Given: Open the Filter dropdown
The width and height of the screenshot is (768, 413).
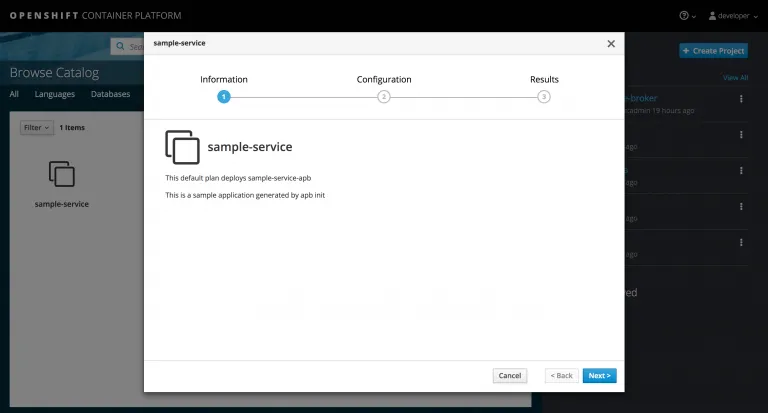Looking at the screenshot, I should [x=37, y=127].
